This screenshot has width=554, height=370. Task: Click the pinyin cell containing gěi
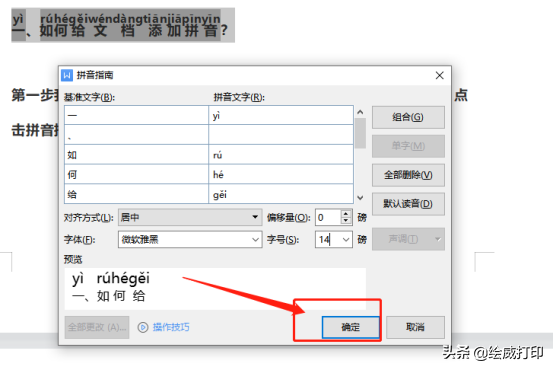point(281,194)
